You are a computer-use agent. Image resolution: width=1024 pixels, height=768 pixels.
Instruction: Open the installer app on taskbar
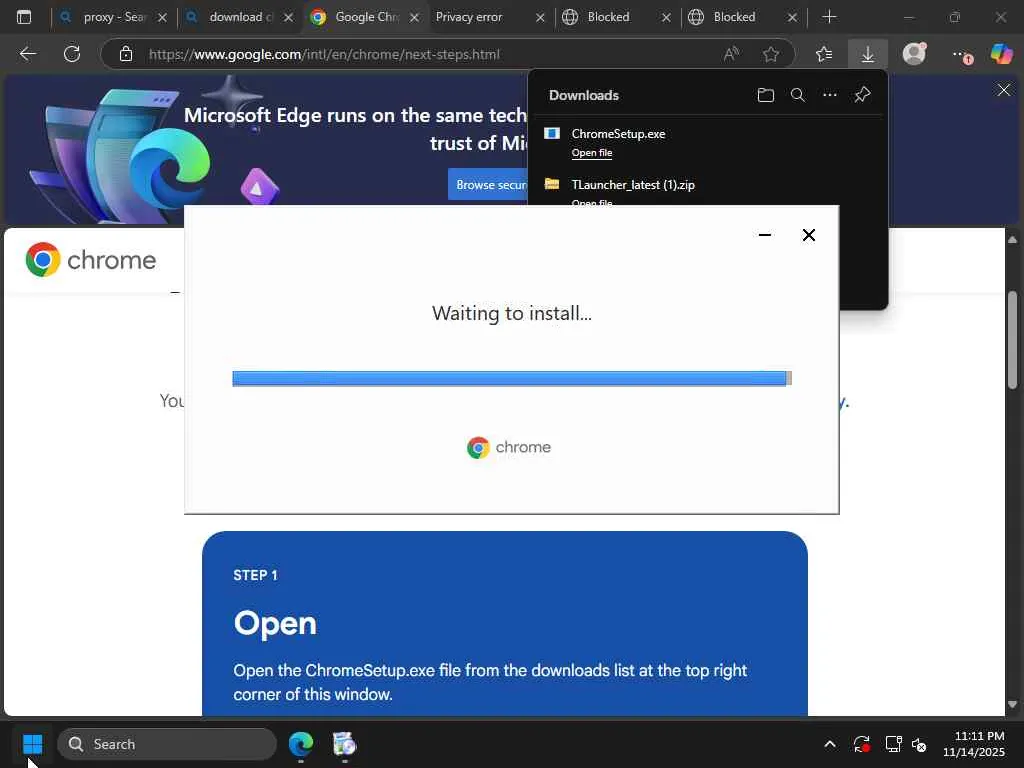click(344, 744)
